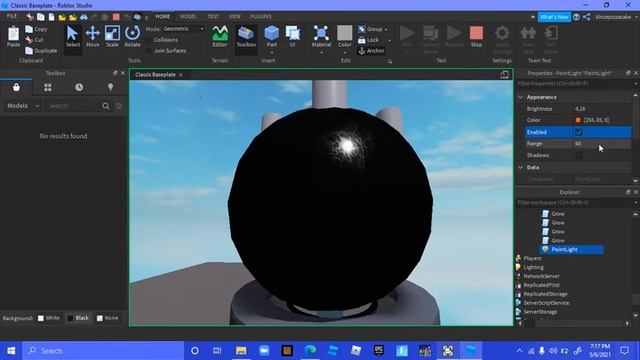The height and width of the screenshot is (360, 640).
Task: Select ReplicatedStorage in Explorer
Action: click(545, 294)
